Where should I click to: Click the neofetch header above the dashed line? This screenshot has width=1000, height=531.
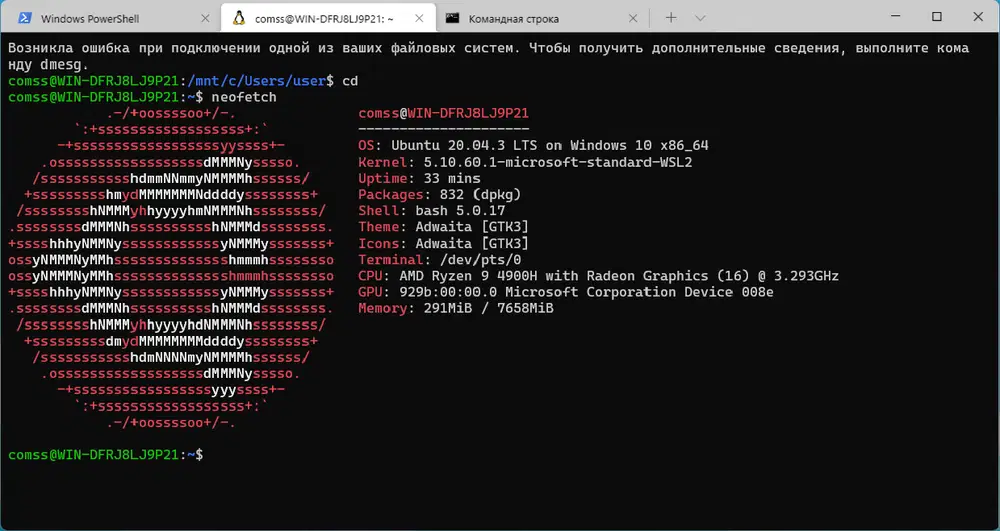(443, 113)
